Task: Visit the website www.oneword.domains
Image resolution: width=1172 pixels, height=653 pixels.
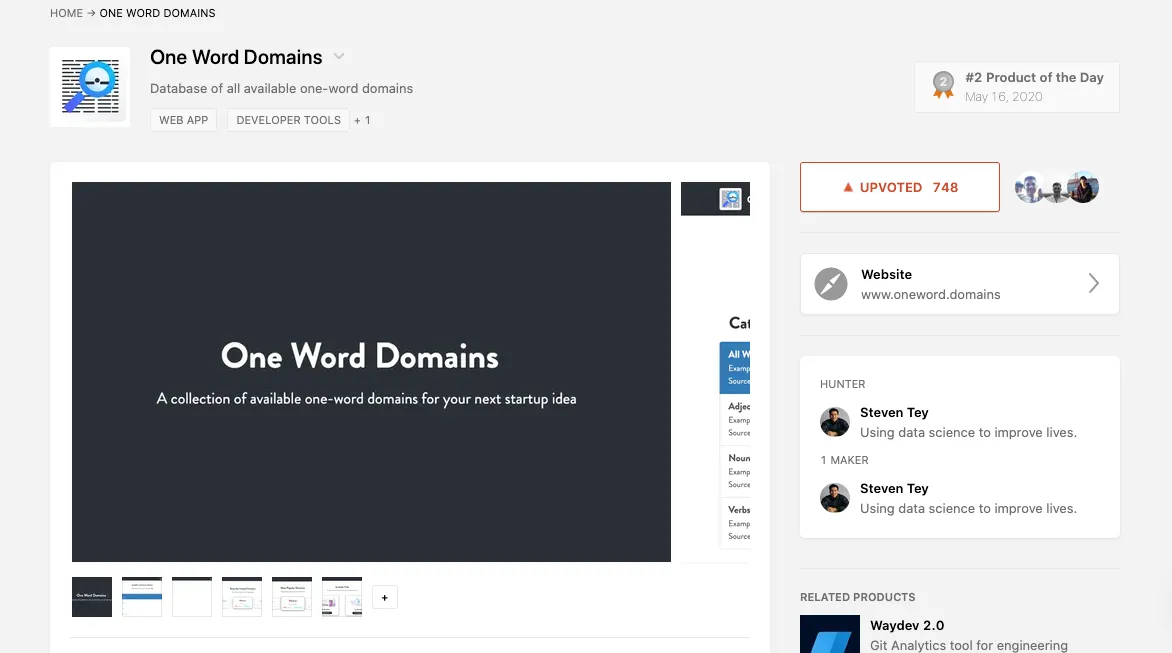Action: pos(960,284)
